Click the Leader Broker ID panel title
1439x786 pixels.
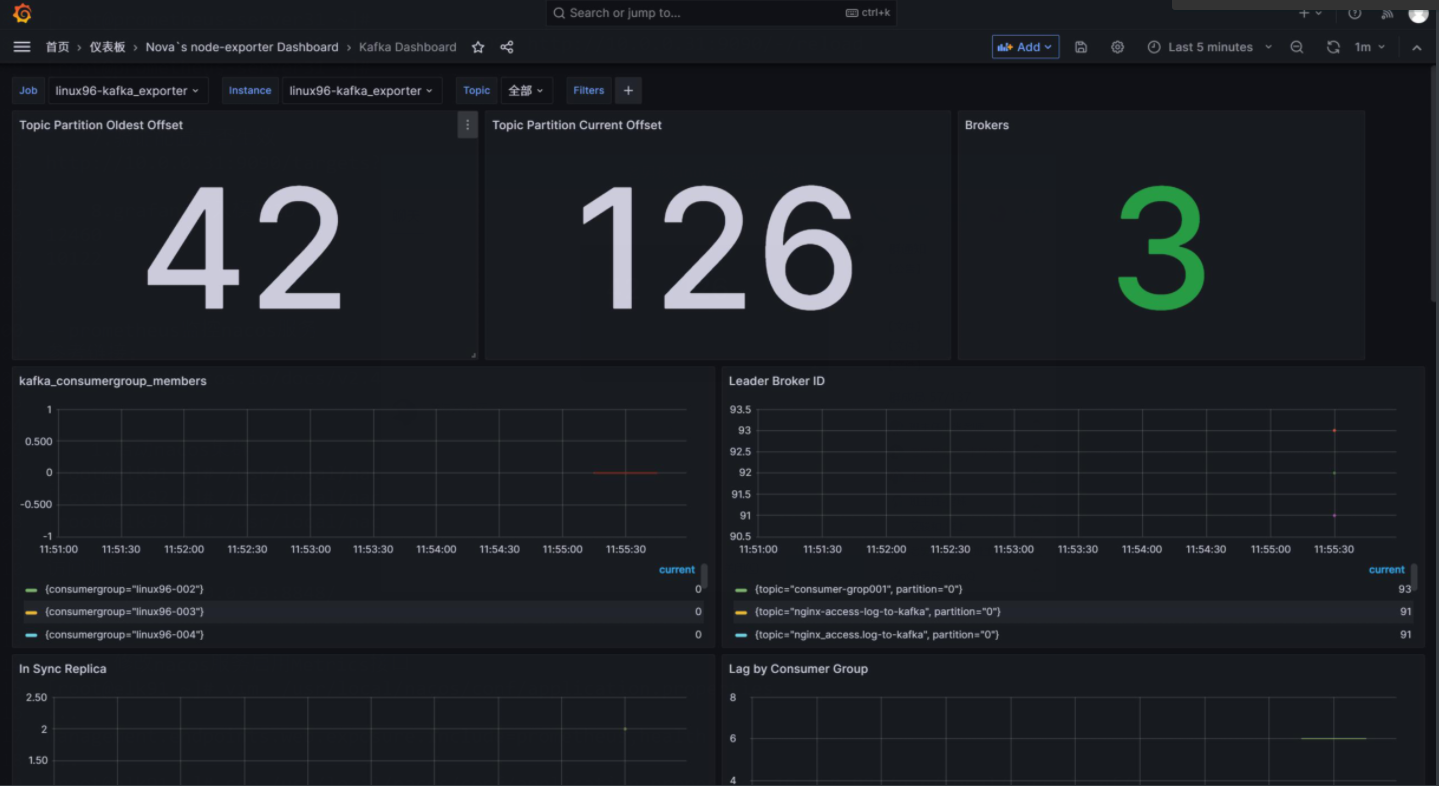click(x=777, y=381)
